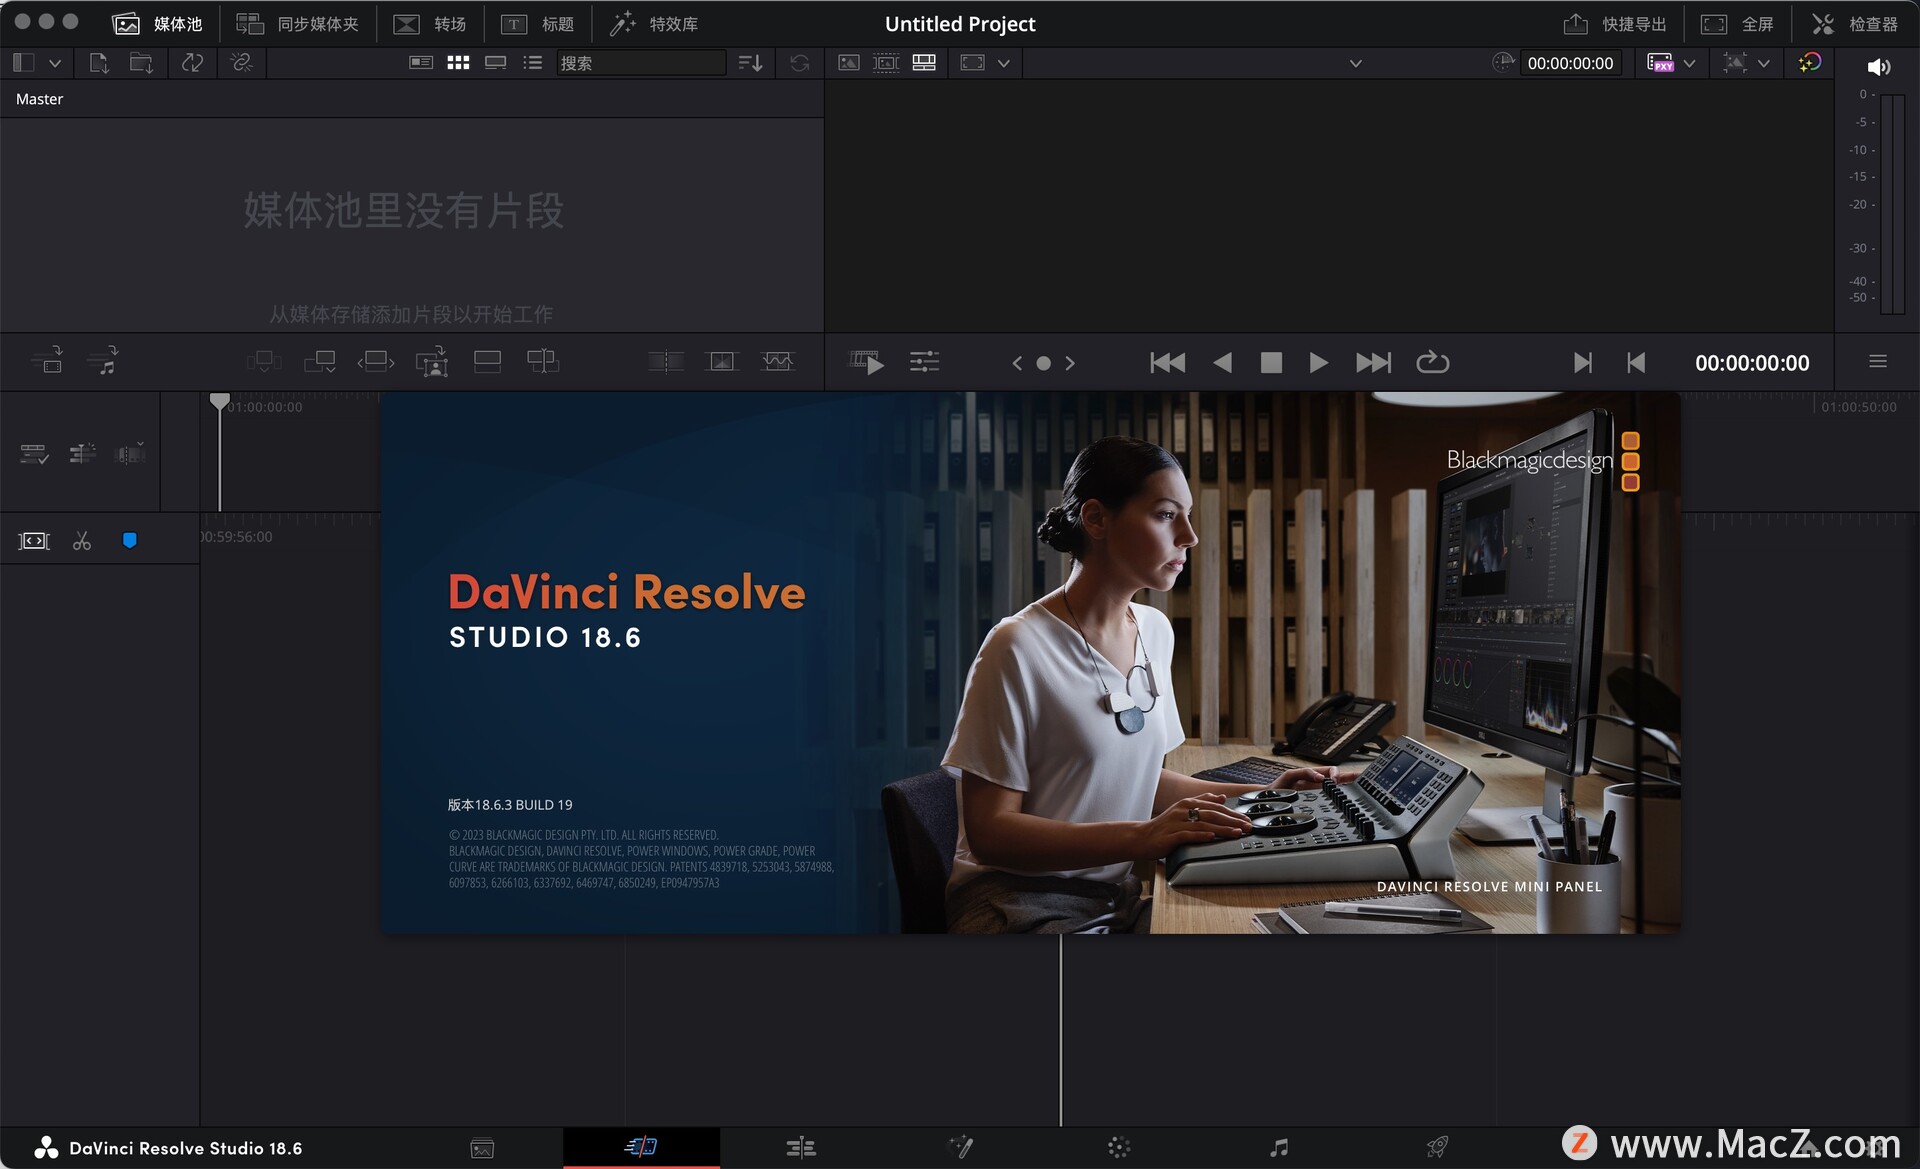Click the 搜索 search input field
Viewport: 1920px width, 1169px height.
640,62
